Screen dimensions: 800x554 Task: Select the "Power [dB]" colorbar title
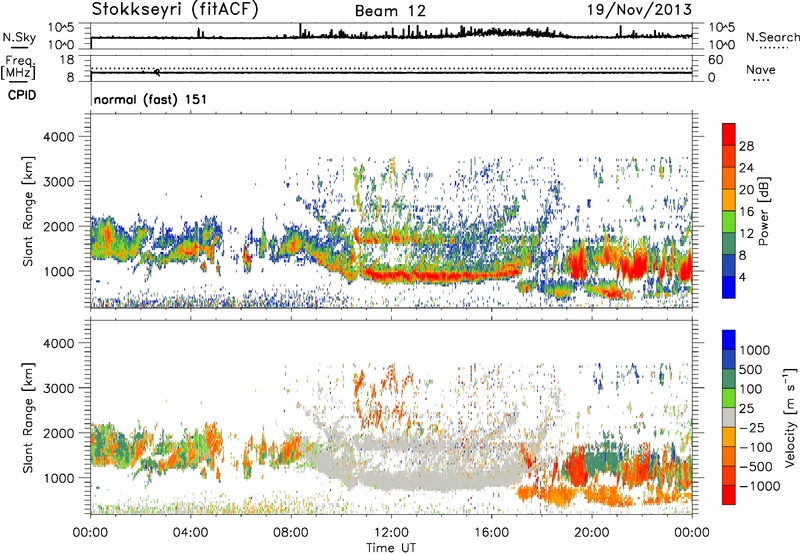[x=763, y=211]
